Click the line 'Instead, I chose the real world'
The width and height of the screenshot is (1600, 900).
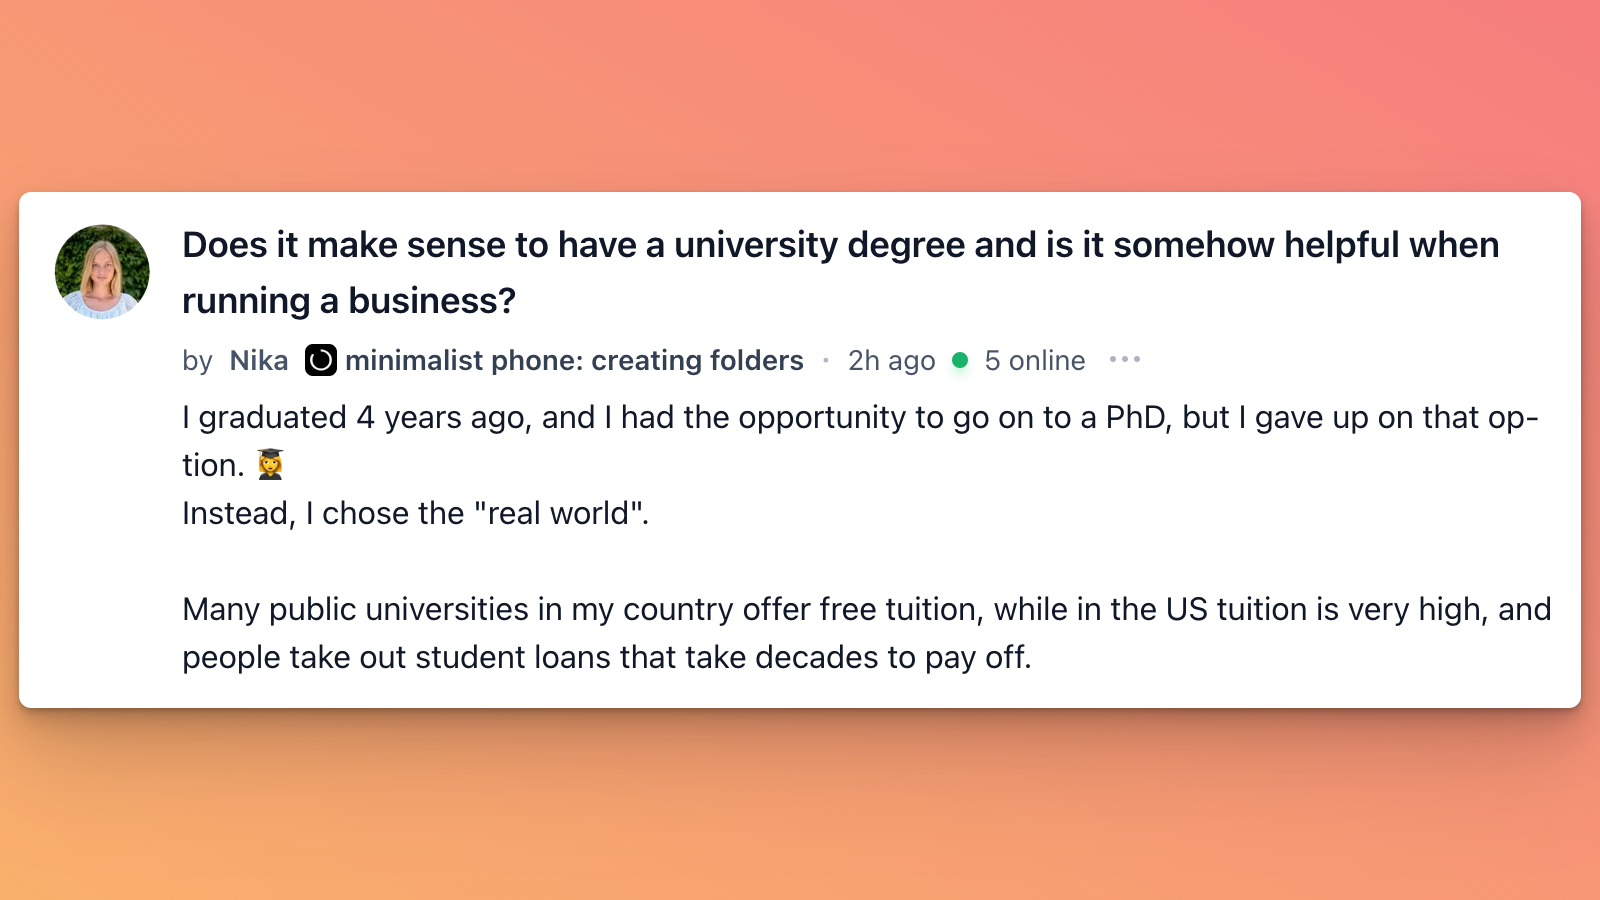tap(415, 513)
